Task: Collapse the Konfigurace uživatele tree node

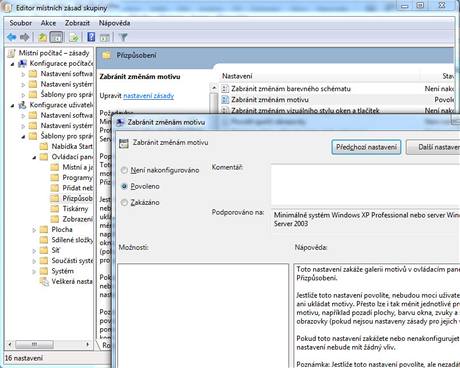Action: [13, 105]
